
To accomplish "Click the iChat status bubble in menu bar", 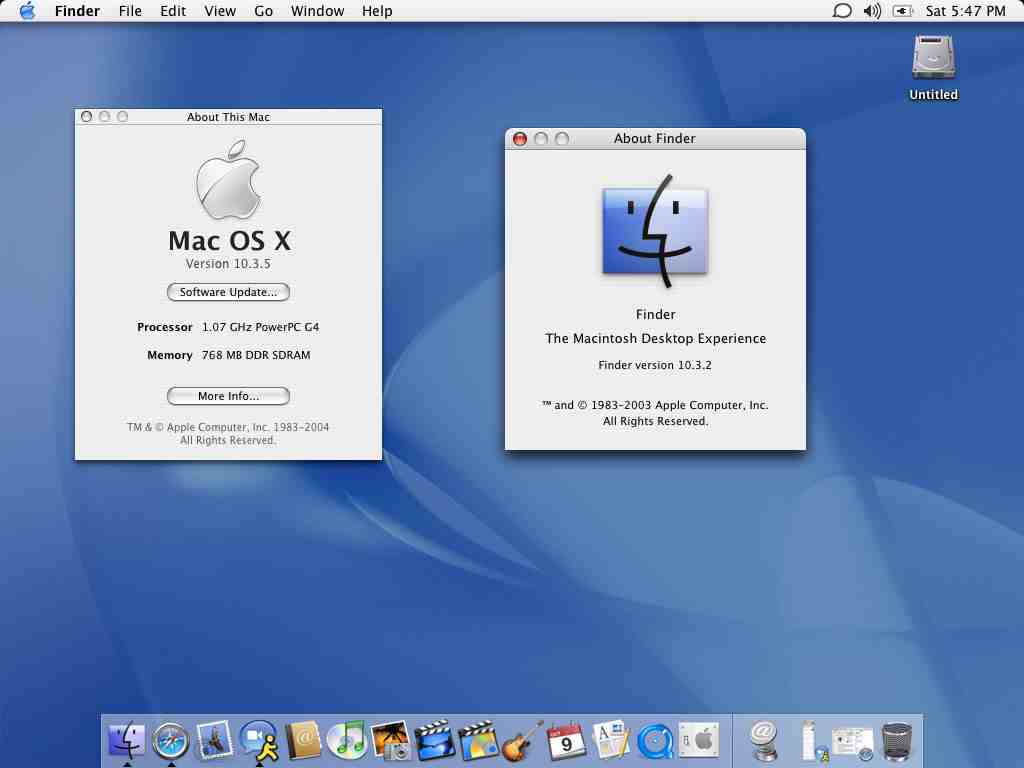I will pos(842,10).
